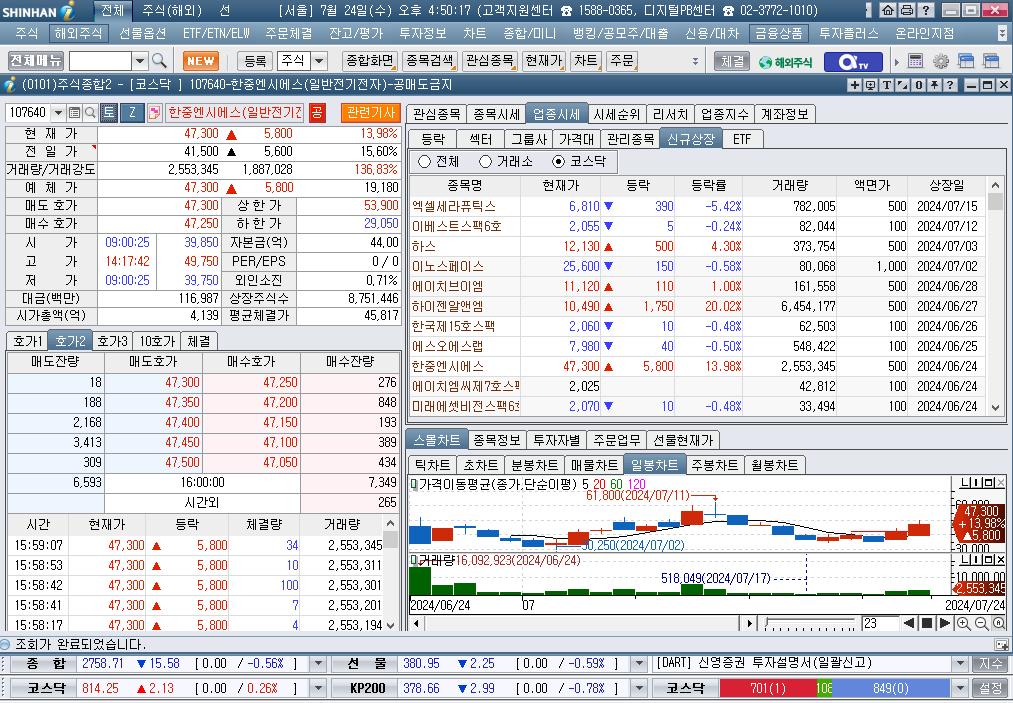Open the calculator icon in top toolbar
Image resolution: width=1013 pixels, height=703 pixels.
(x=915, y=61)
